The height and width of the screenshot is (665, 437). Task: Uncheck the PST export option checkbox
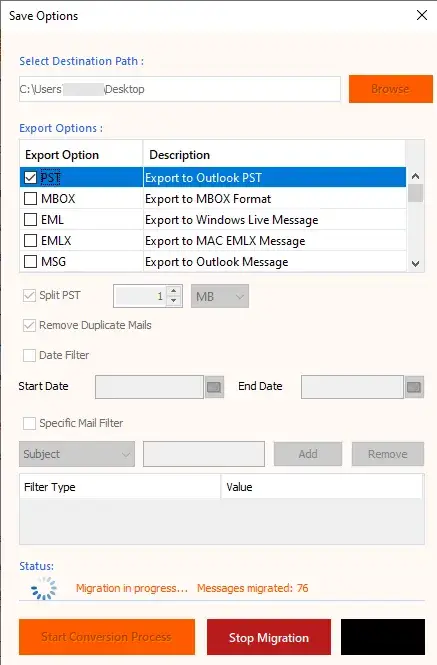click(x=31, y=177)
